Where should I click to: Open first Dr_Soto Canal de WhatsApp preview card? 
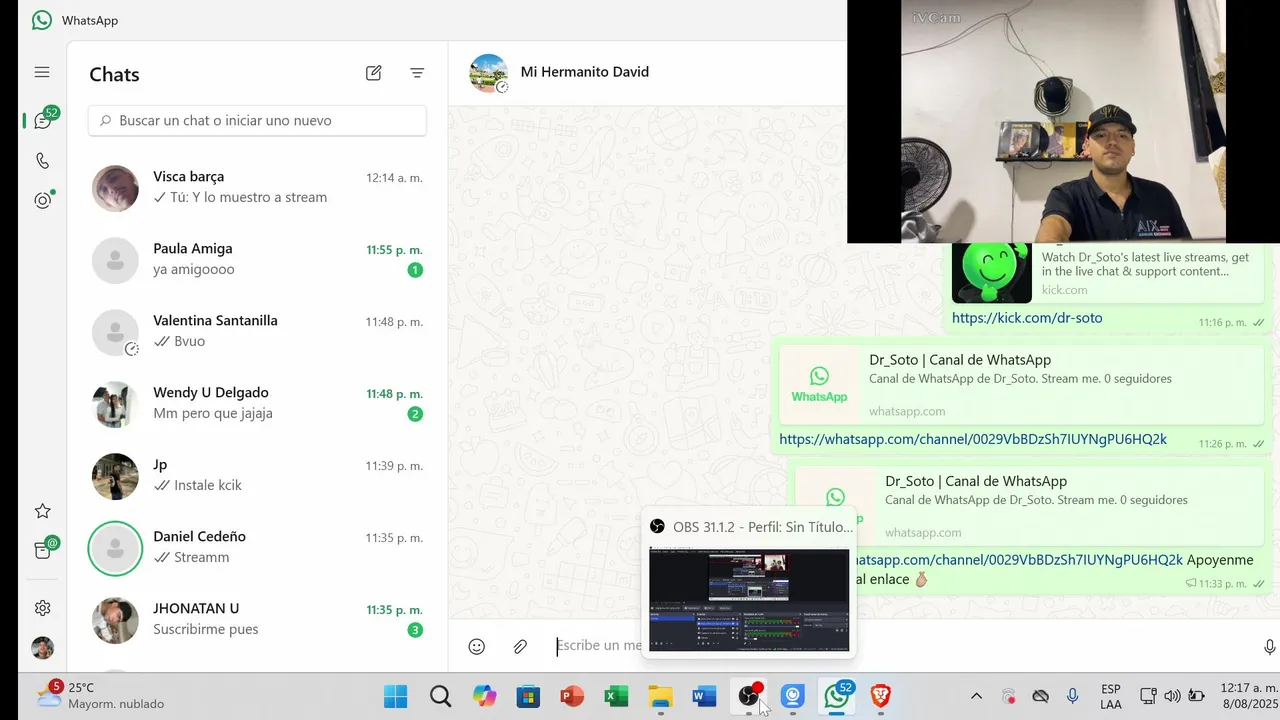click(1021, 385)
